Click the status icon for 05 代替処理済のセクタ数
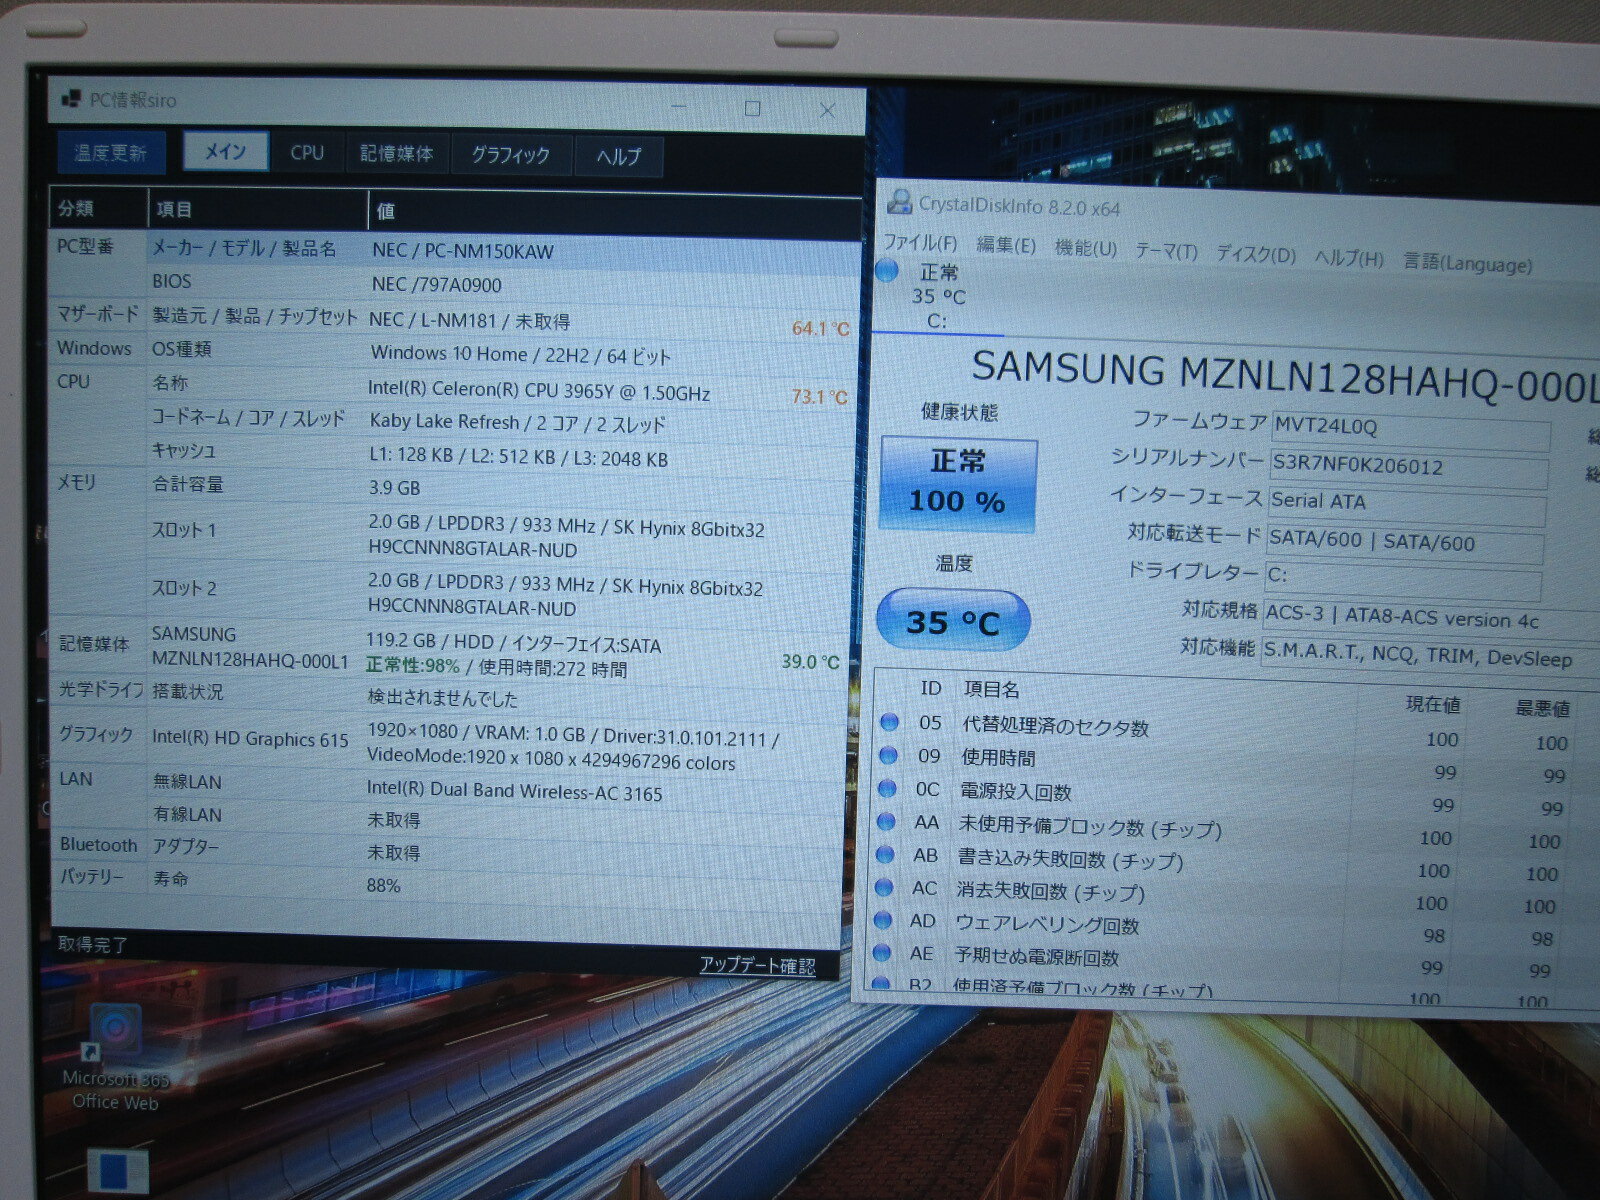 [x=888, y=722]
